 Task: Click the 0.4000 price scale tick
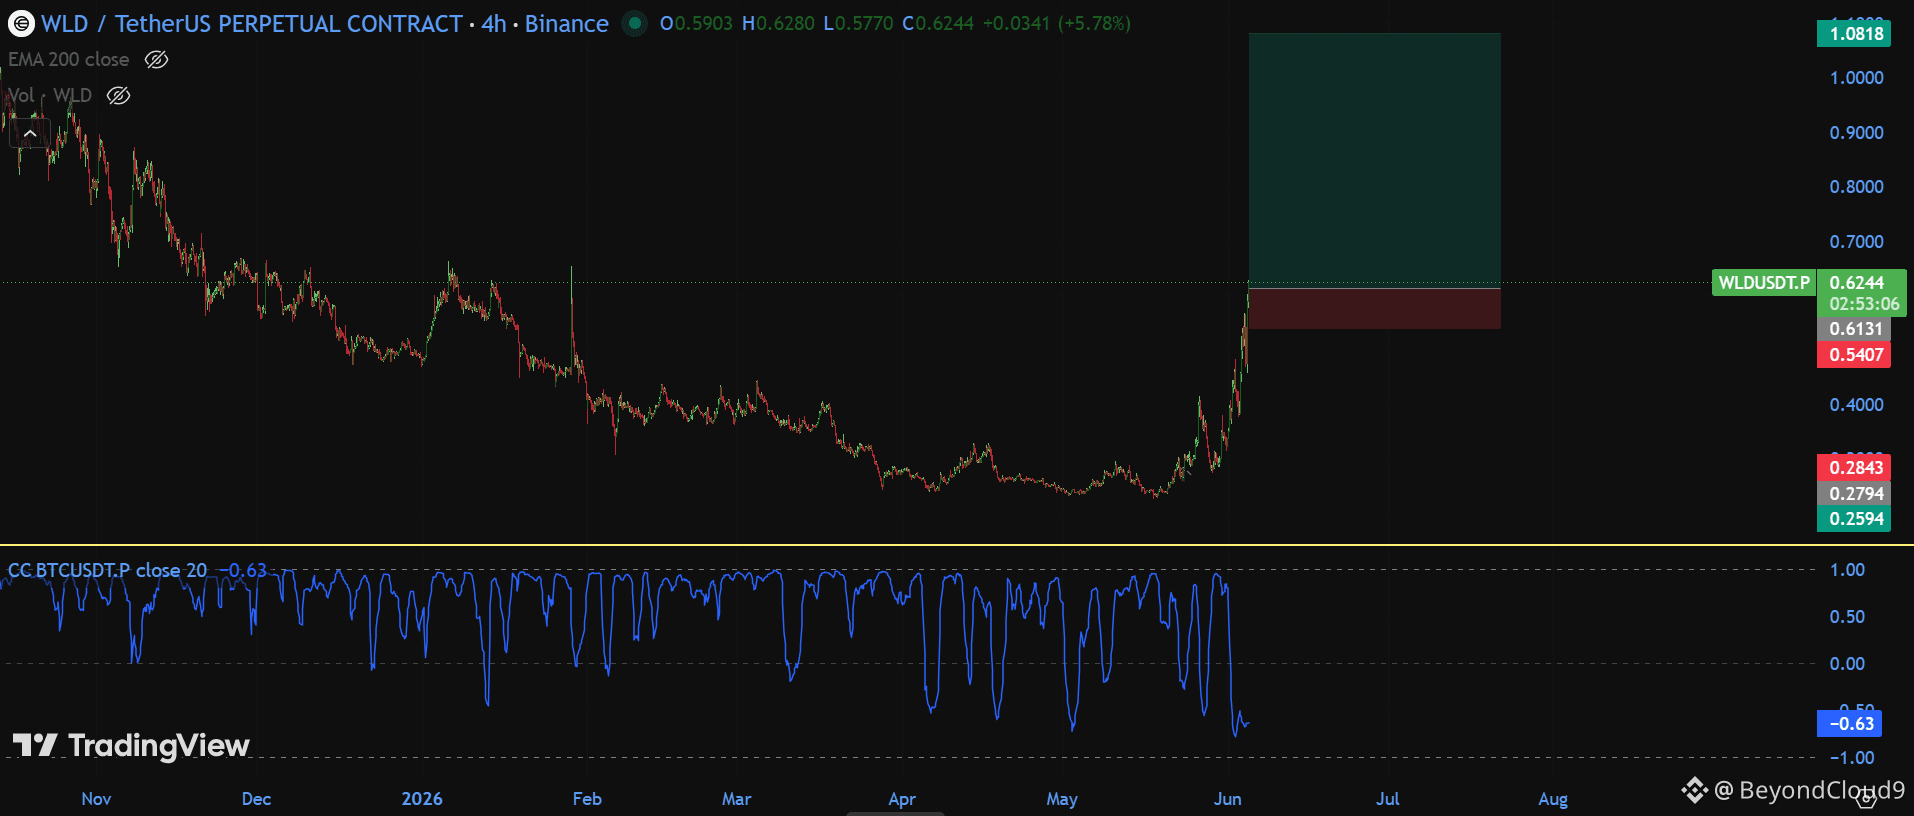1856,405
